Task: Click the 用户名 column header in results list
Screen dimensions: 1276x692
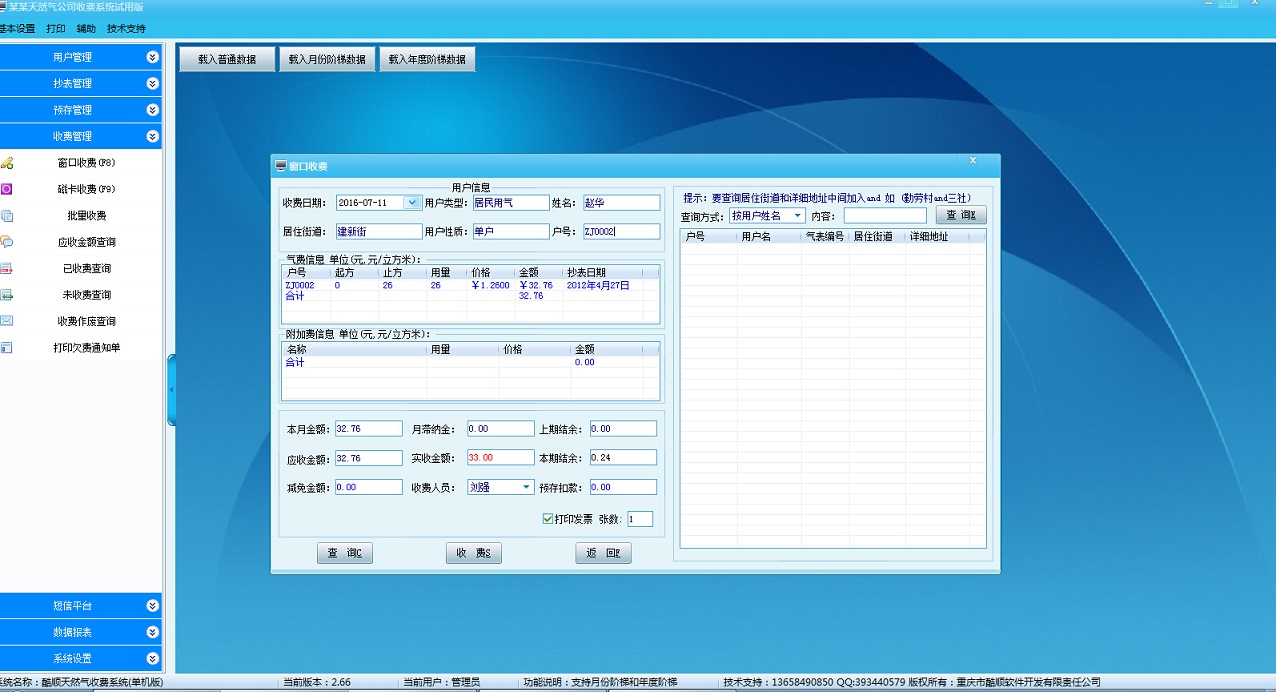Action: pyautogui.click(x=768, y=237)
